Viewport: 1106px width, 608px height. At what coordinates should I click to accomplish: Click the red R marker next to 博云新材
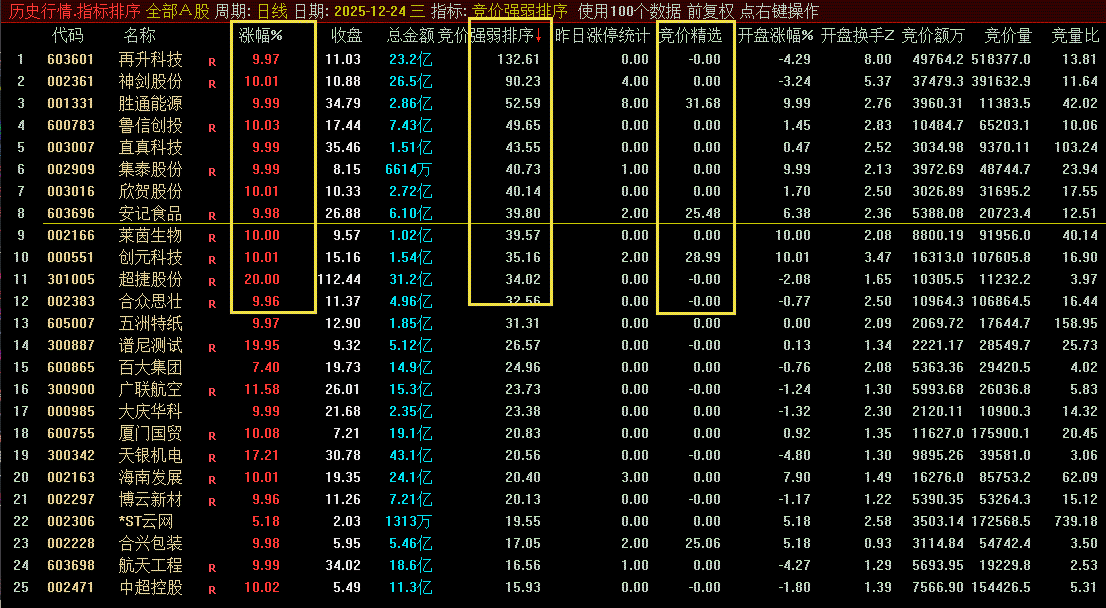click(212, 502)
